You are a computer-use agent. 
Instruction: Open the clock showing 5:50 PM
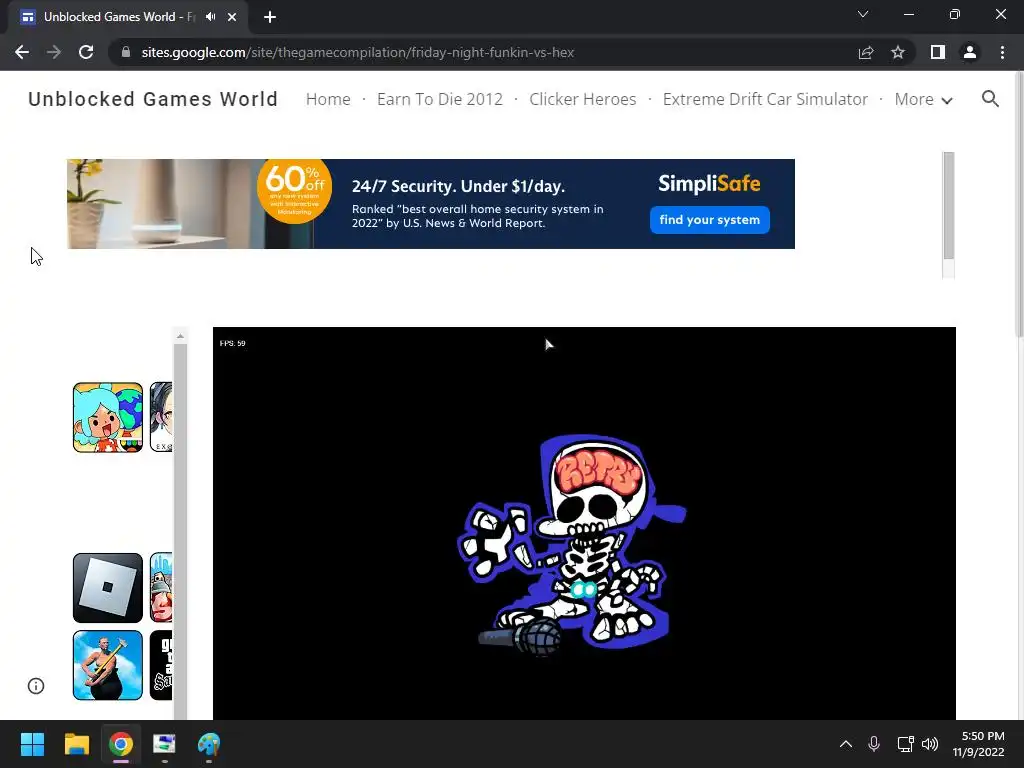pyautogui.click(x=978, y=744)
